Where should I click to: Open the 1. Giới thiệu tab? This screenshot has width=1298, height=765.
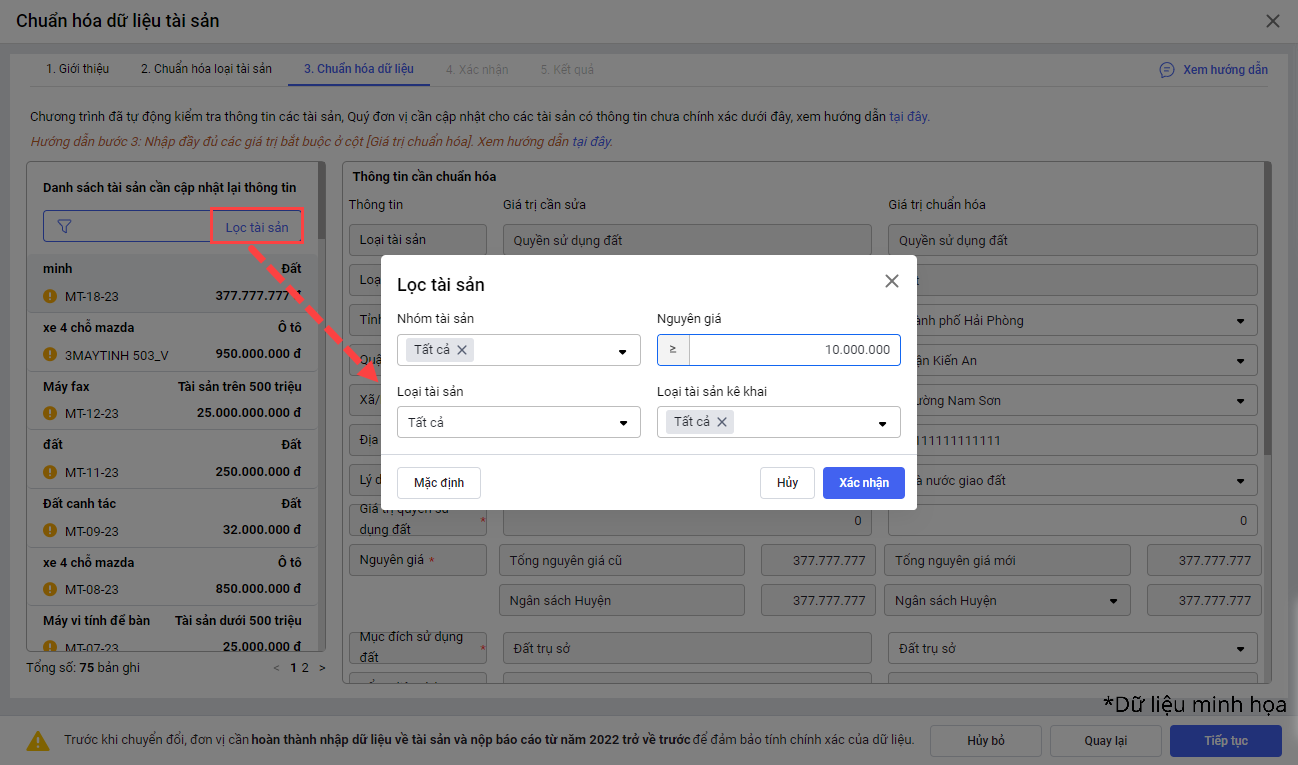tap(77, 69)
